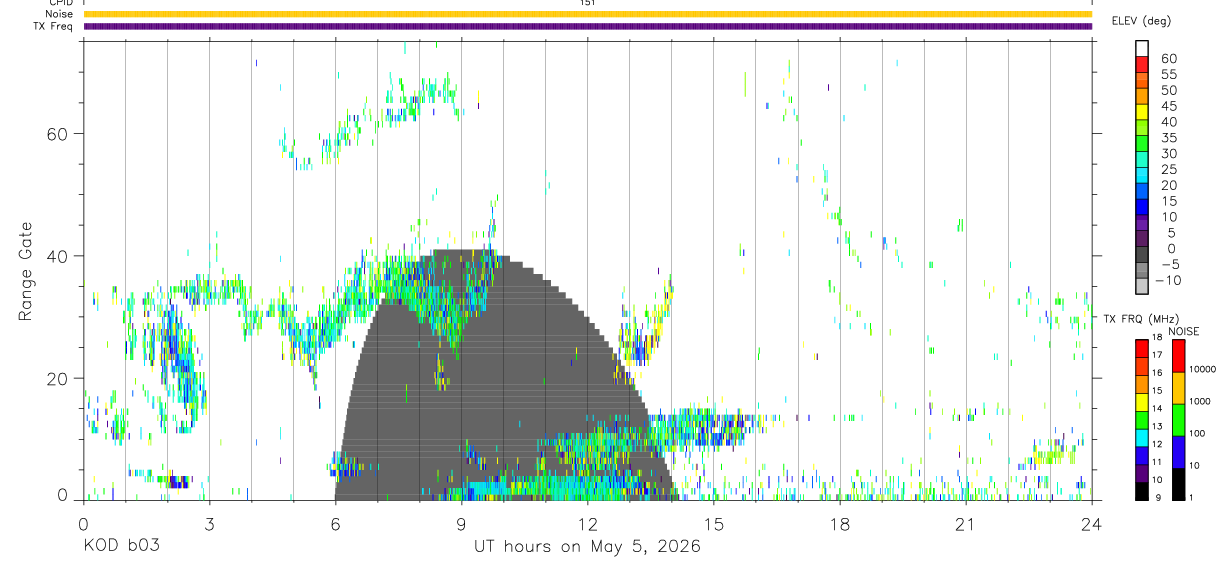Select the red top swatch of NOISE colorbar

[1179, 356]
